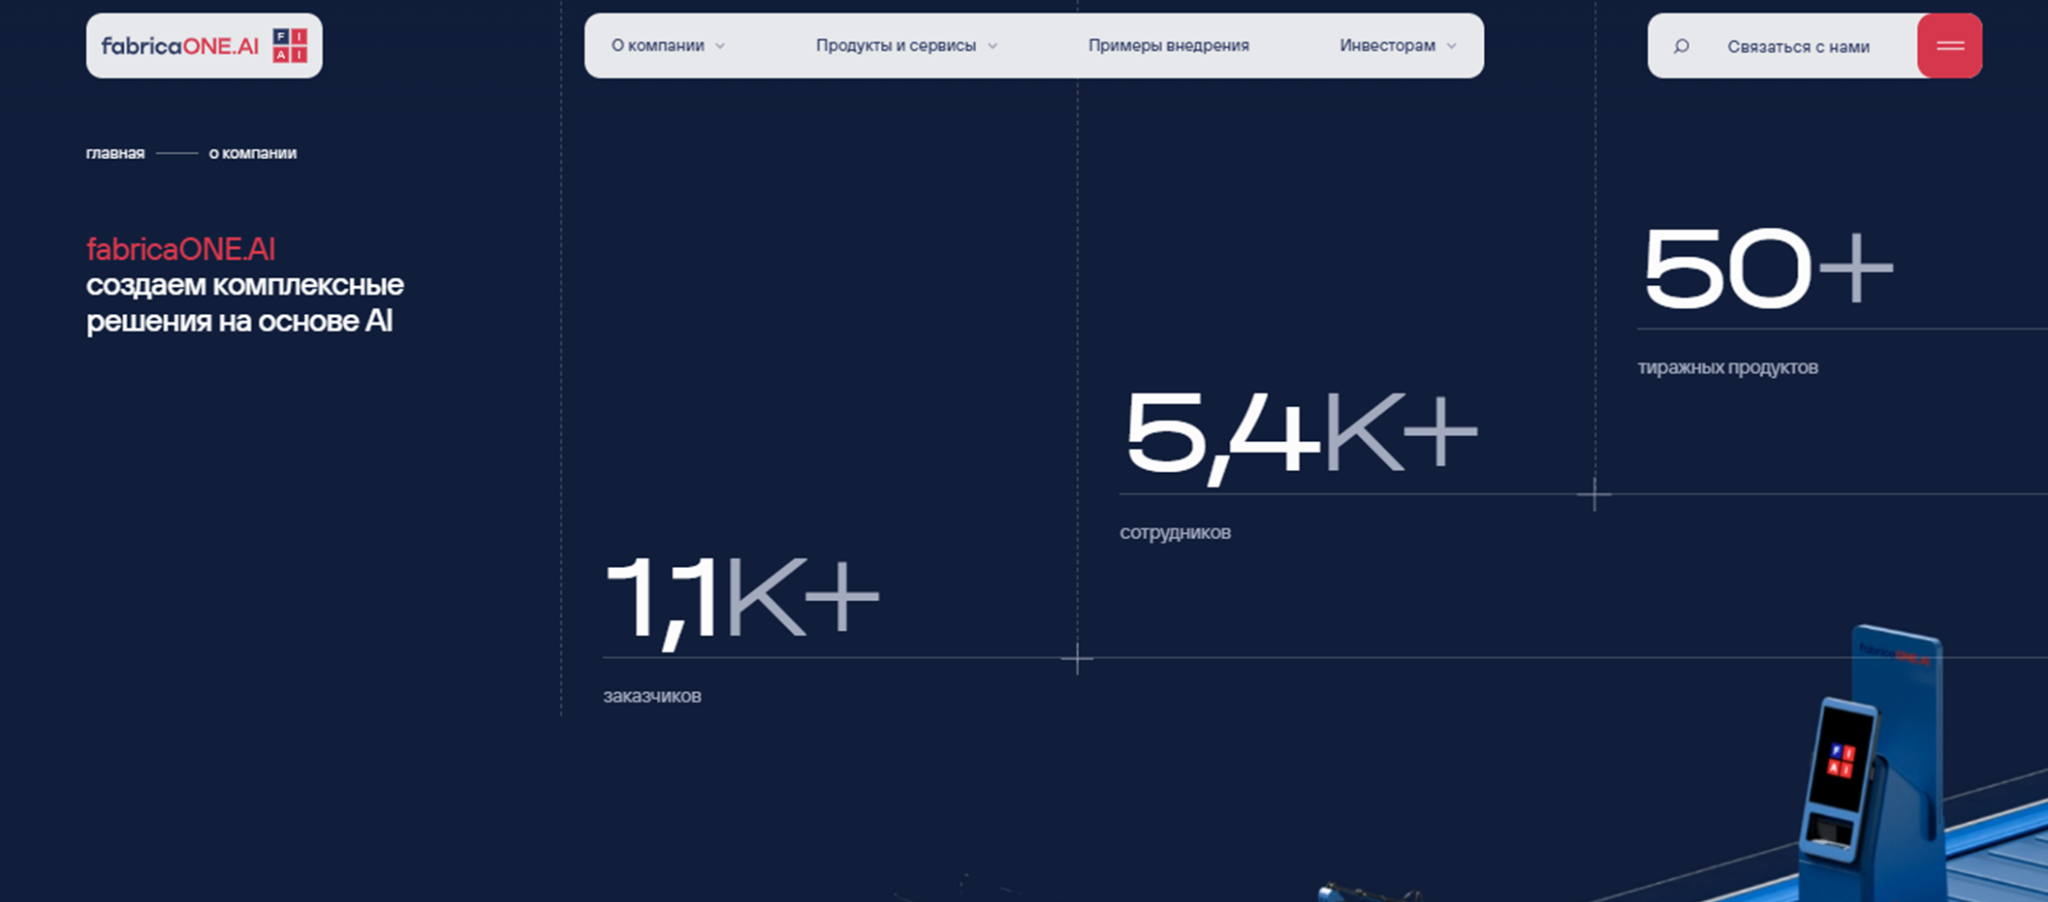Click the о компании breadcrumb

(x=253, y=153)
